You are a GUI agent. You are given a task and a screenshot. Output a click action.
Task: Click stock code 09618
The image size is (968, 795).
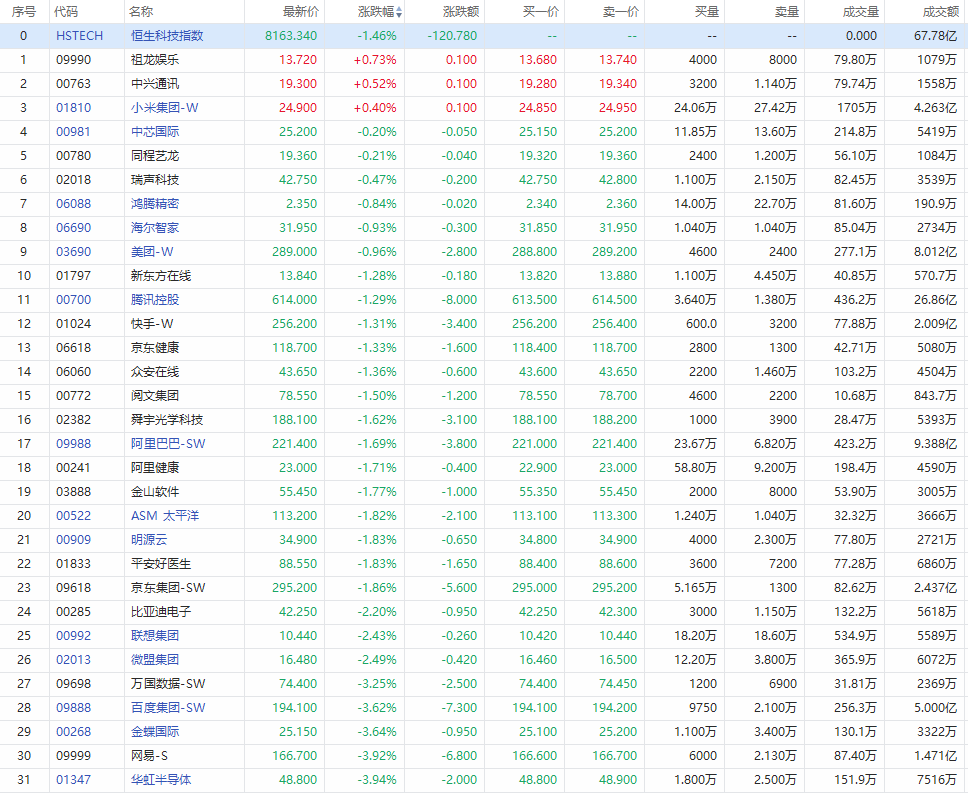click(73, 588)
